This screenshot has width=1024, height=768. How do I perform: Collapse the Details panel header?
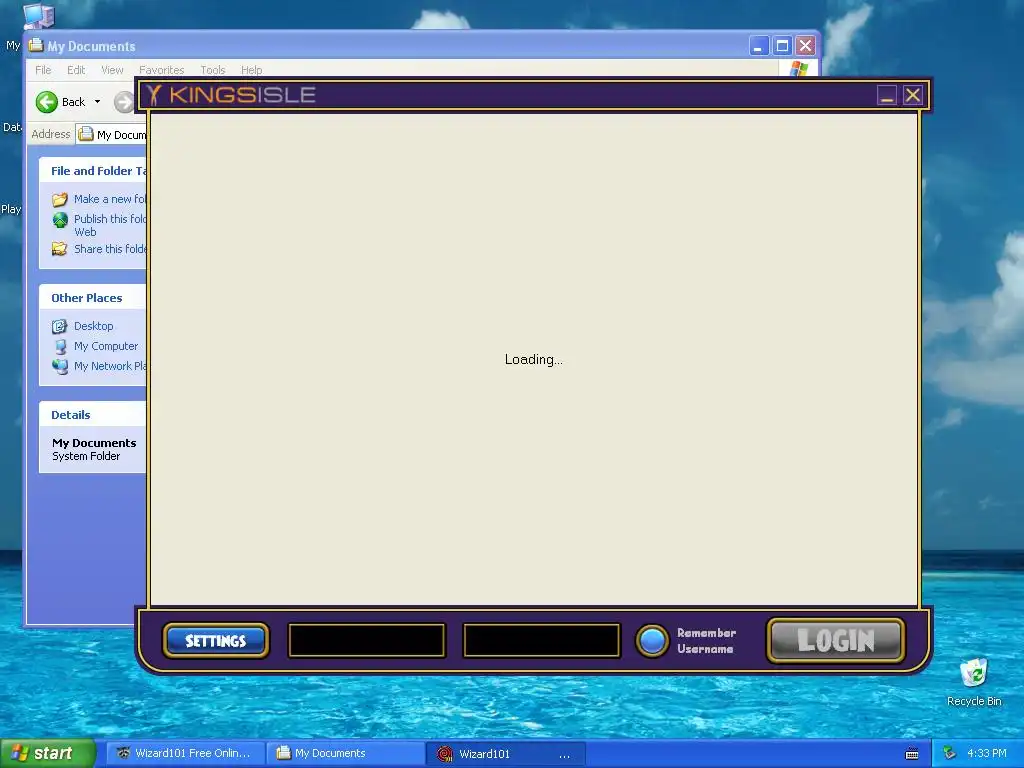[x=93, y=415]
